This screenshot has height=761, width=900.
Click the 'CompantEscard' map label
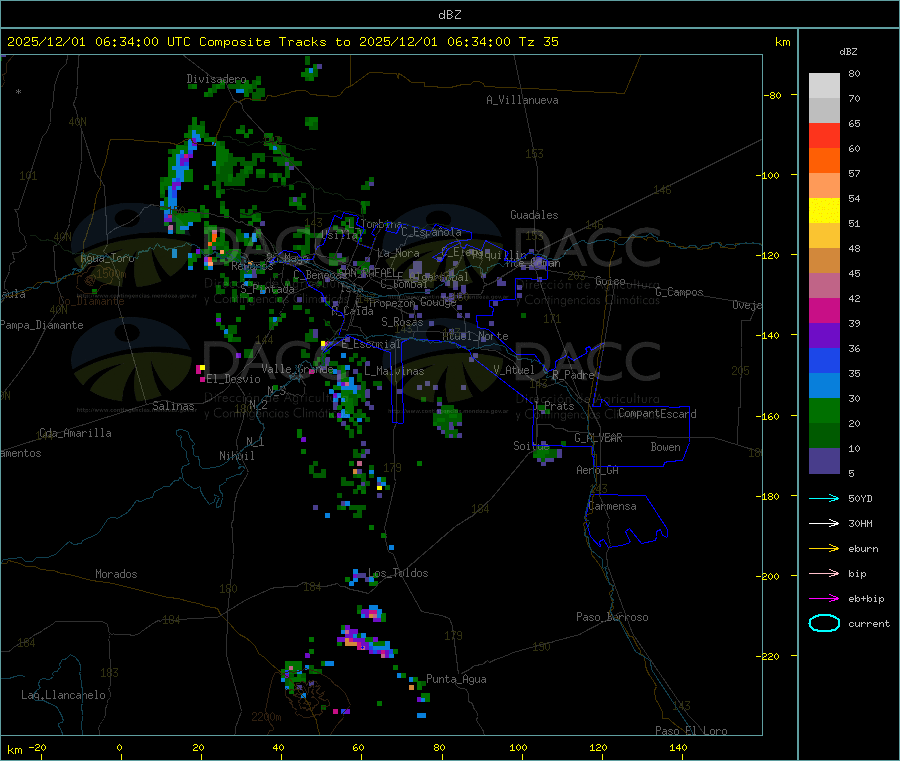657,414
